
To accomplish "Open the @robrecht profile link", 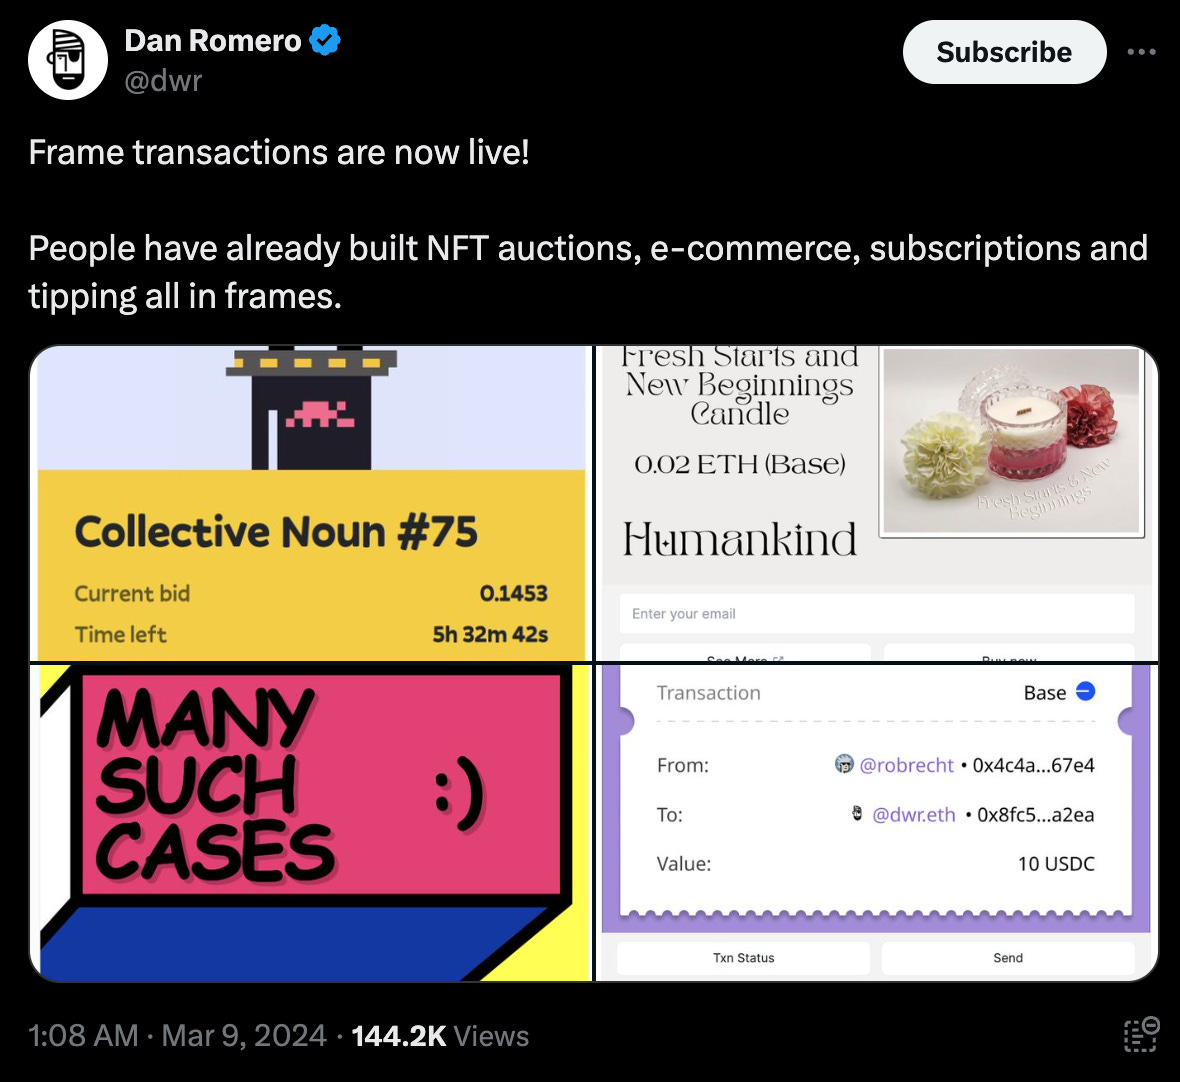I will pyautogui.click(x=906, y=764).
